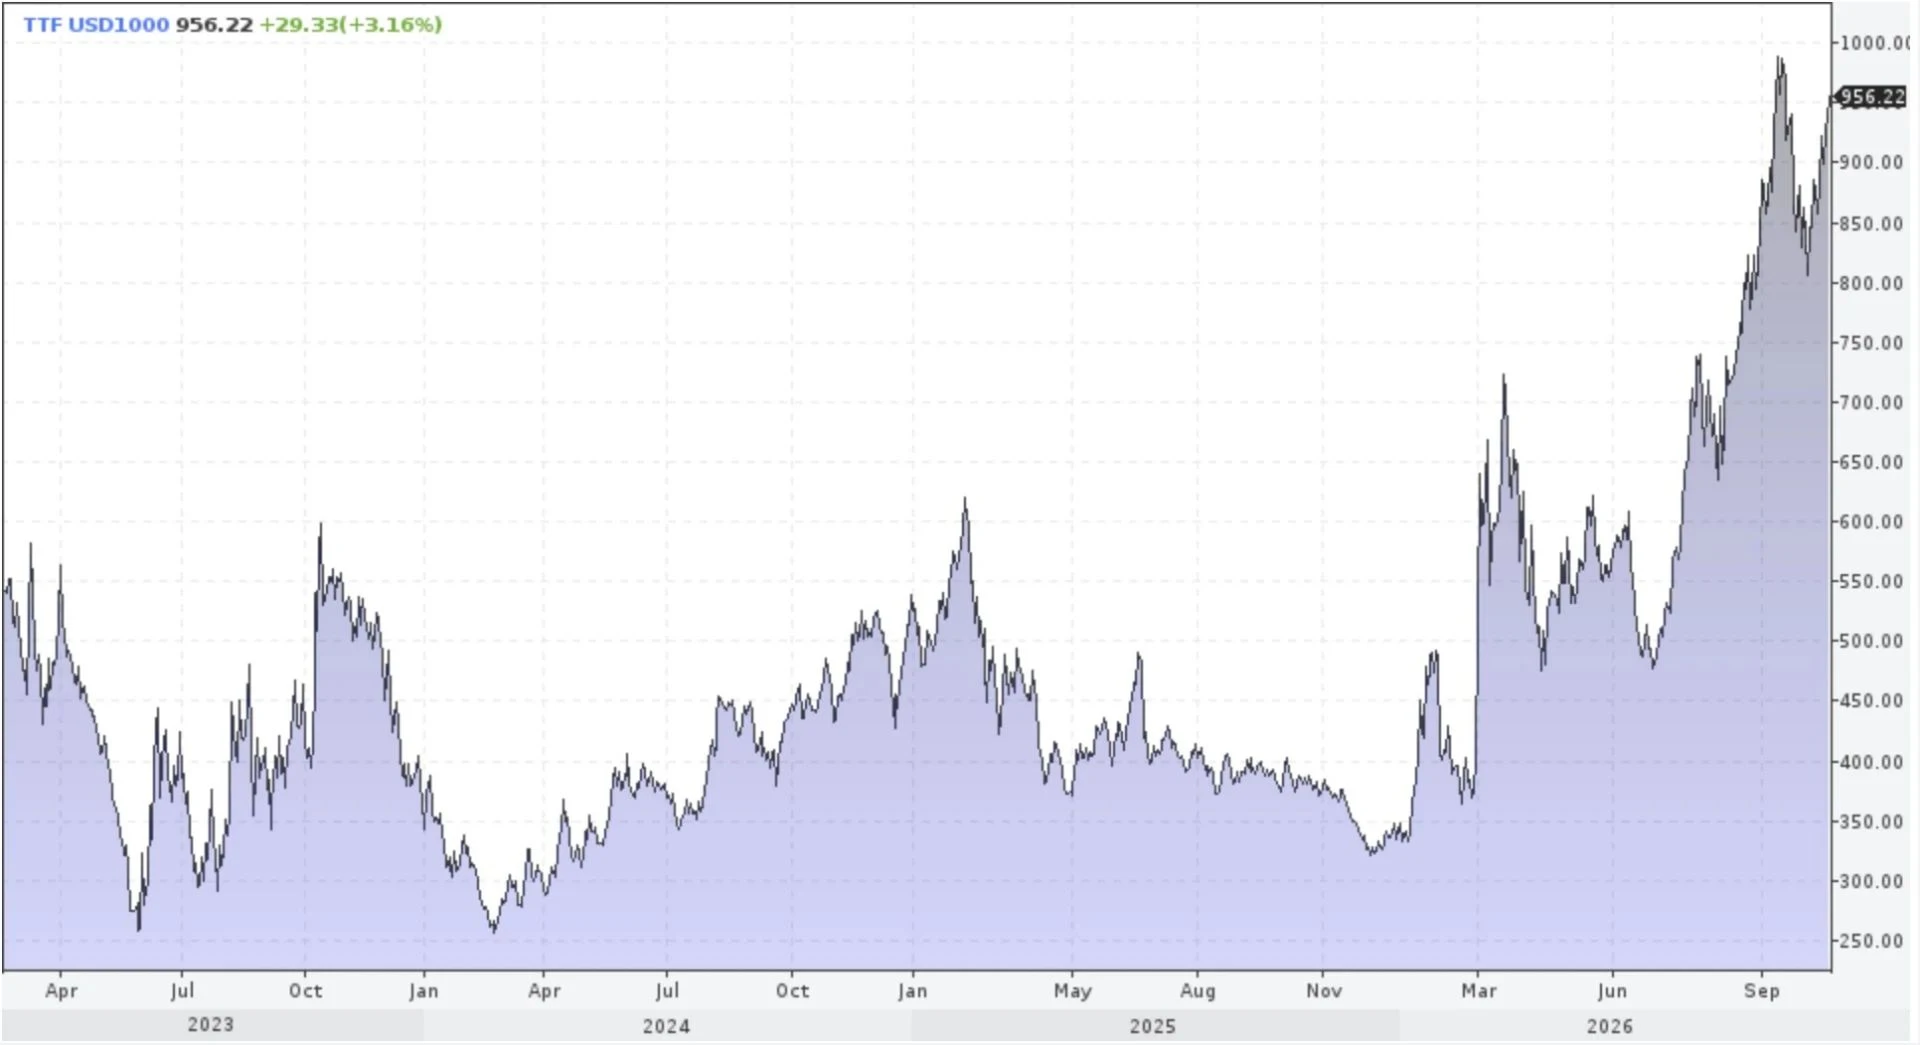Select the 2024 year band label
1920x1045 pixels.
tap(666, 1026)
